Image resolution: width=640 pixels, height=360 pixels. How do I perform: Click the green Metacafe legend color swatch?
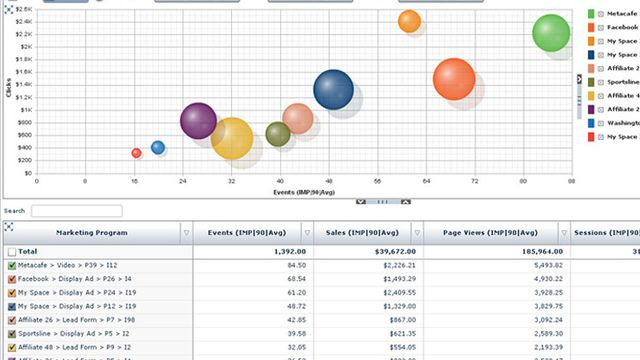[591, 14]
